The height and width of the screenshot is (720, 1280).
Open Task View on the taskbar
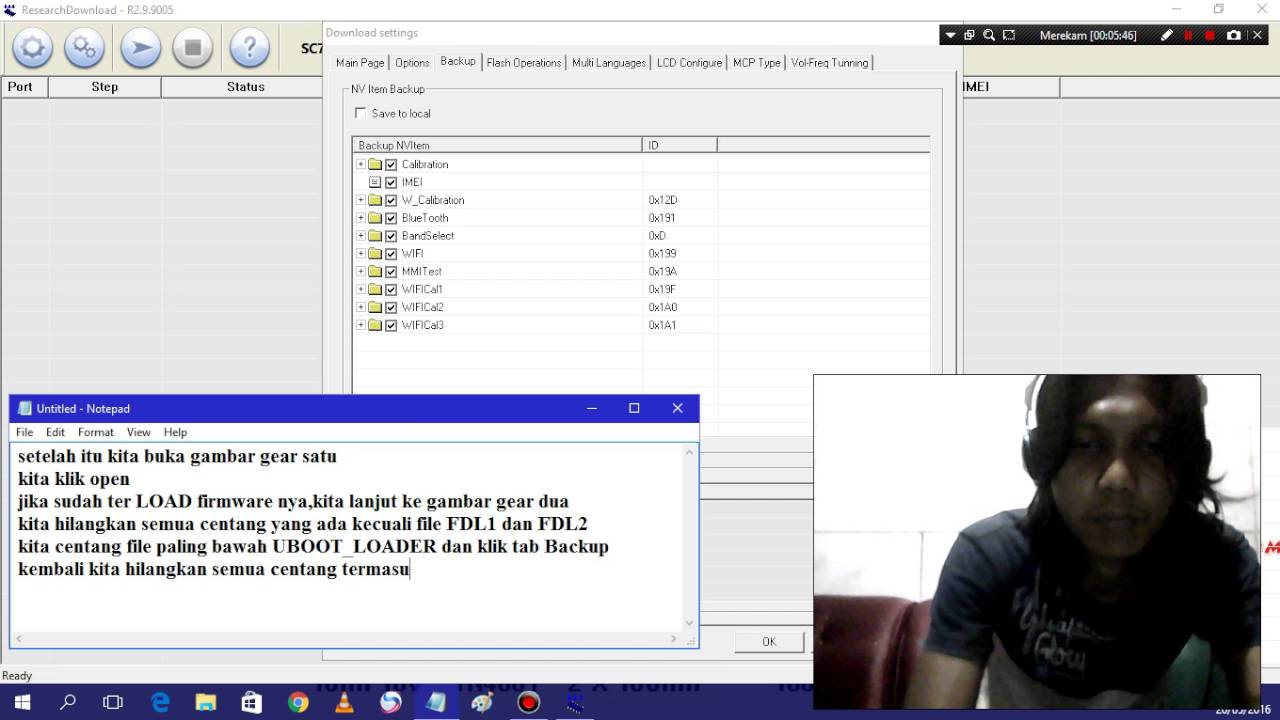click(113, 703)
